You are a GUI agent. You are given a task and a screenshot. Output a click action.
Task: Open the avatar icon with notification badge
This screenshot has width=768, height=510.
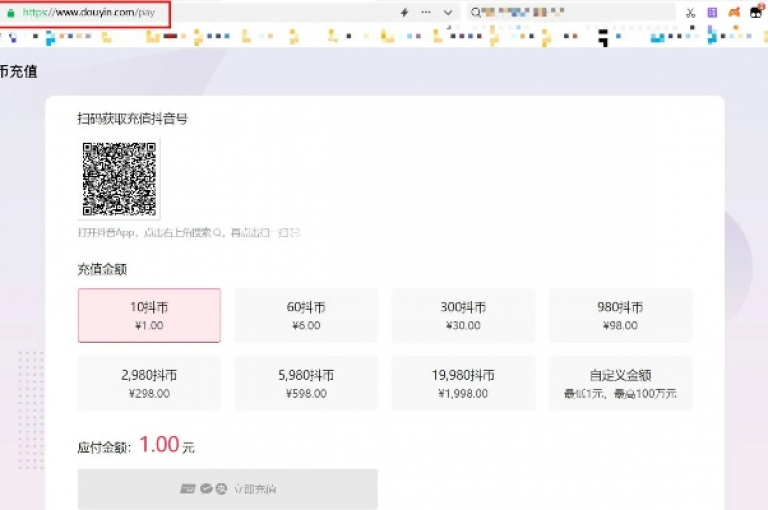click(x=756, y=11)
